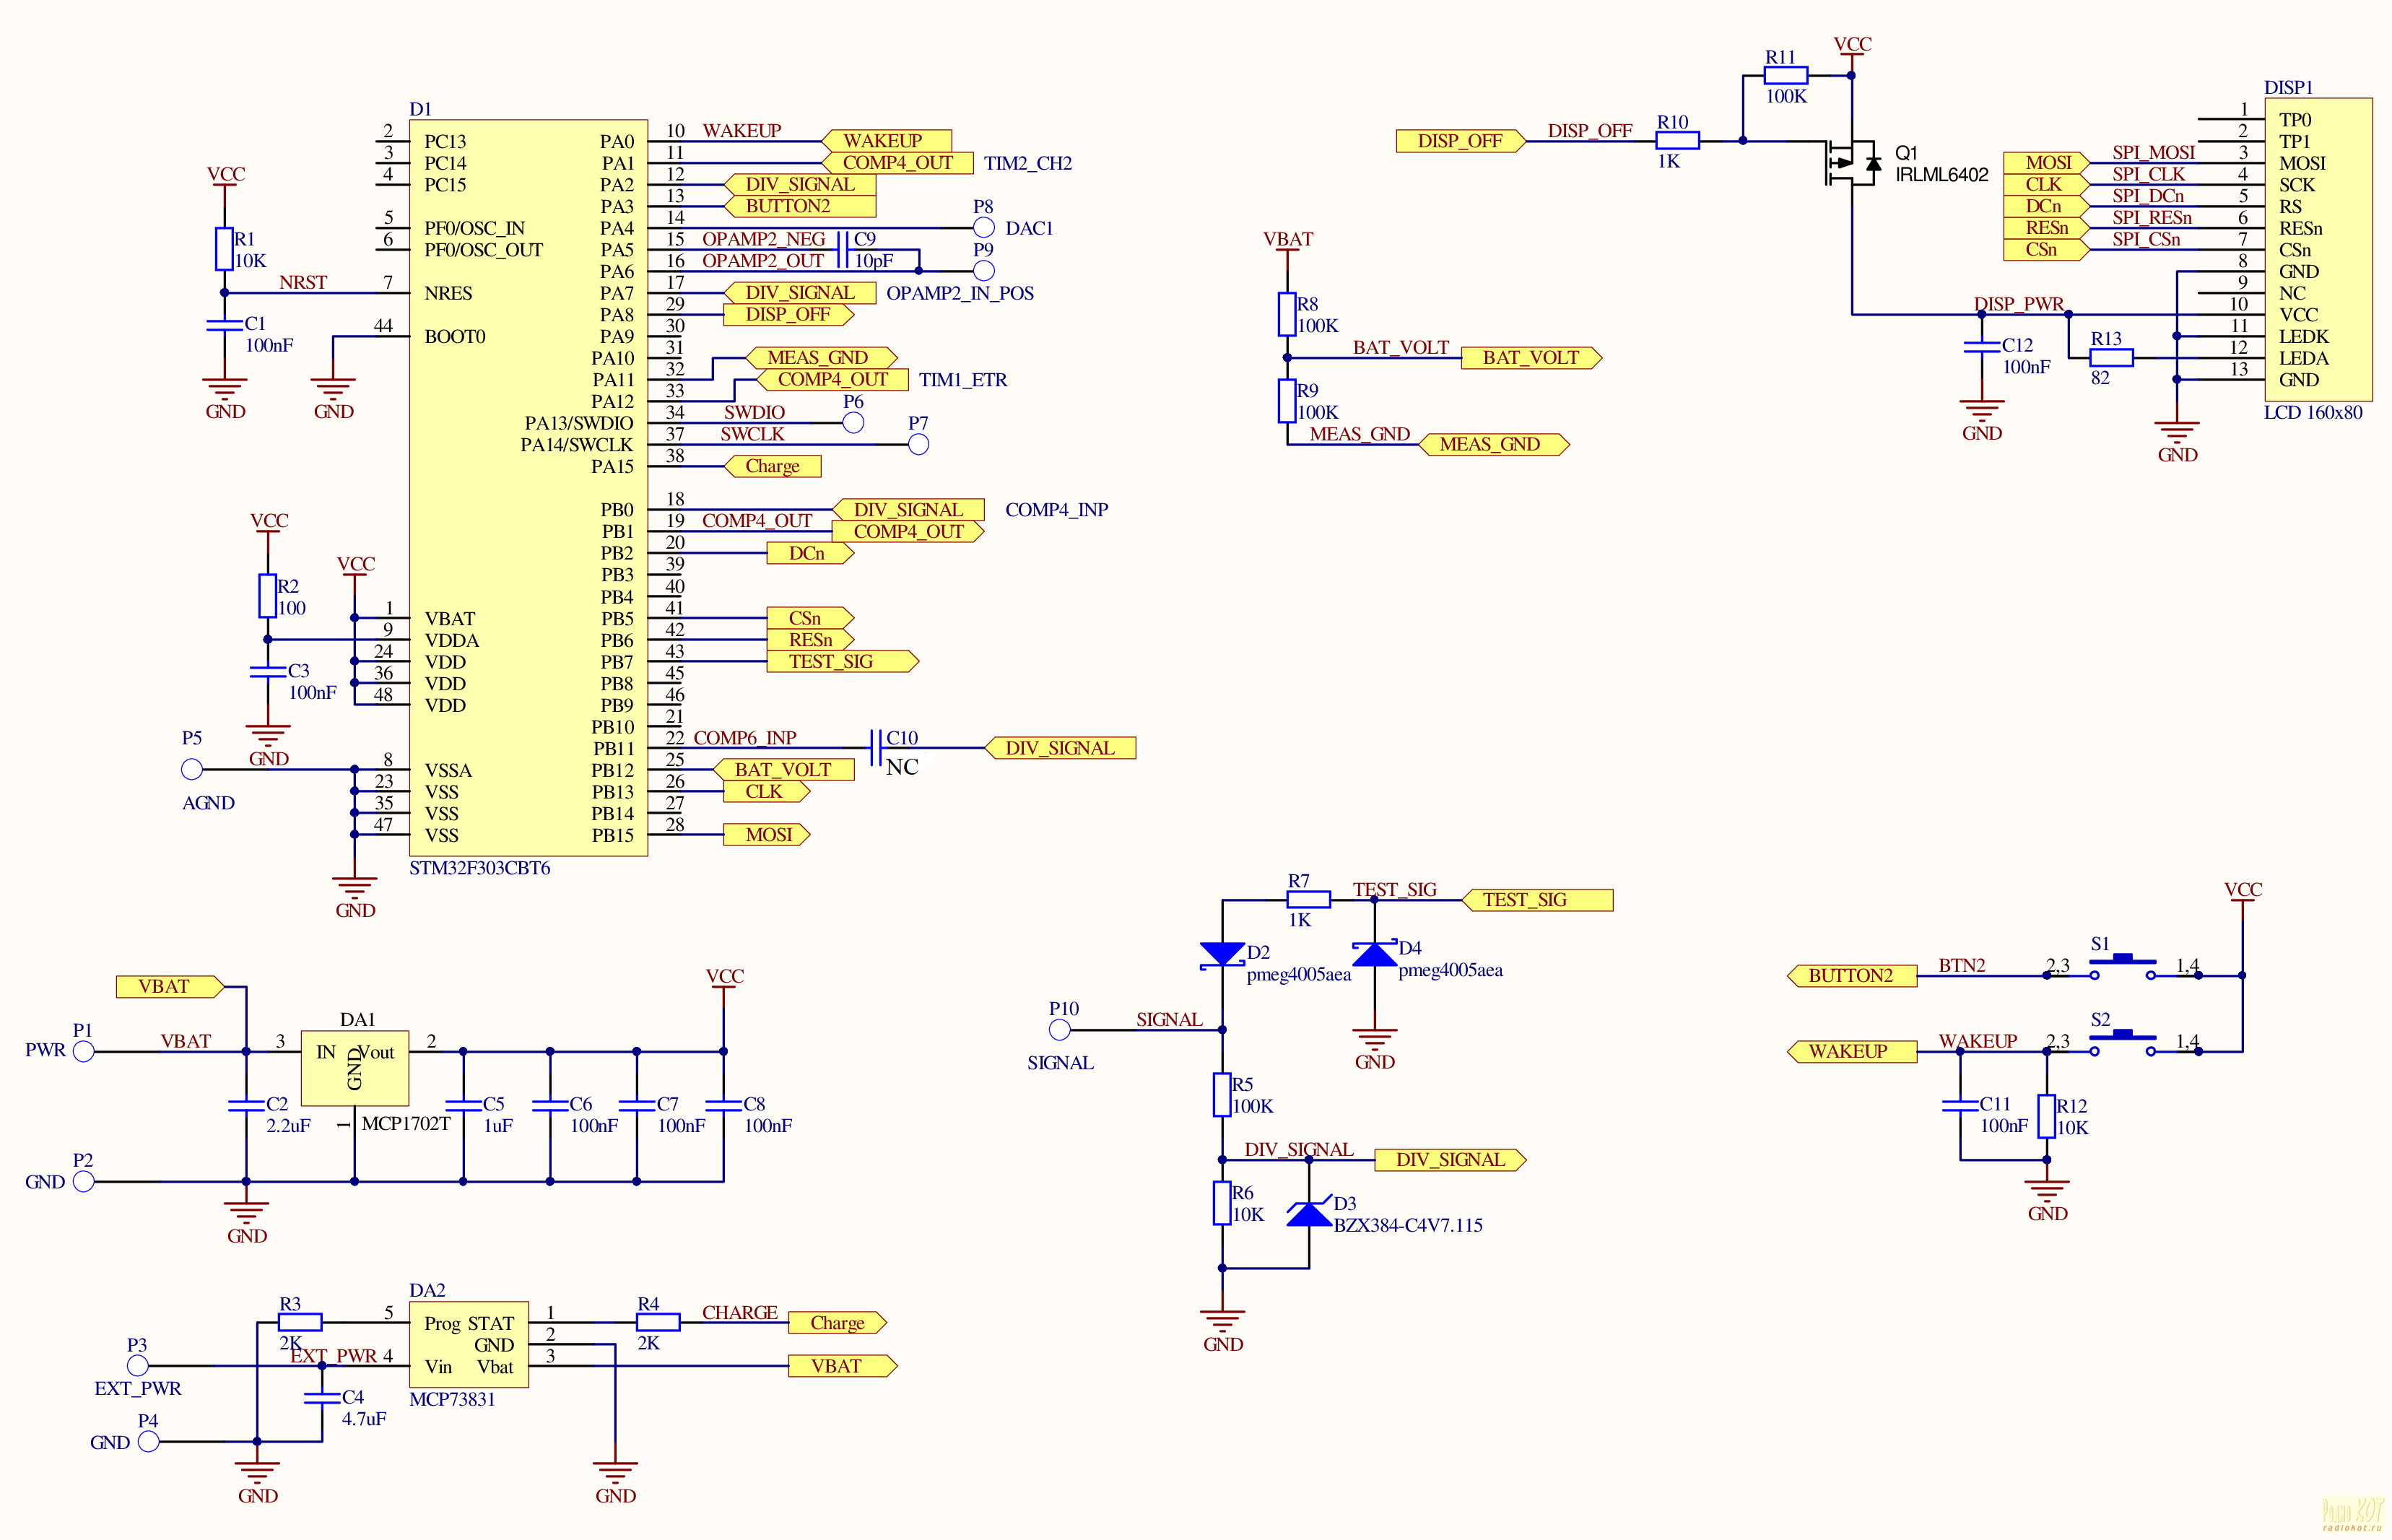The image size is (2392, 1540).
Task: Select capacitor C3 100nF symbol
Action: tap(267, 672)
